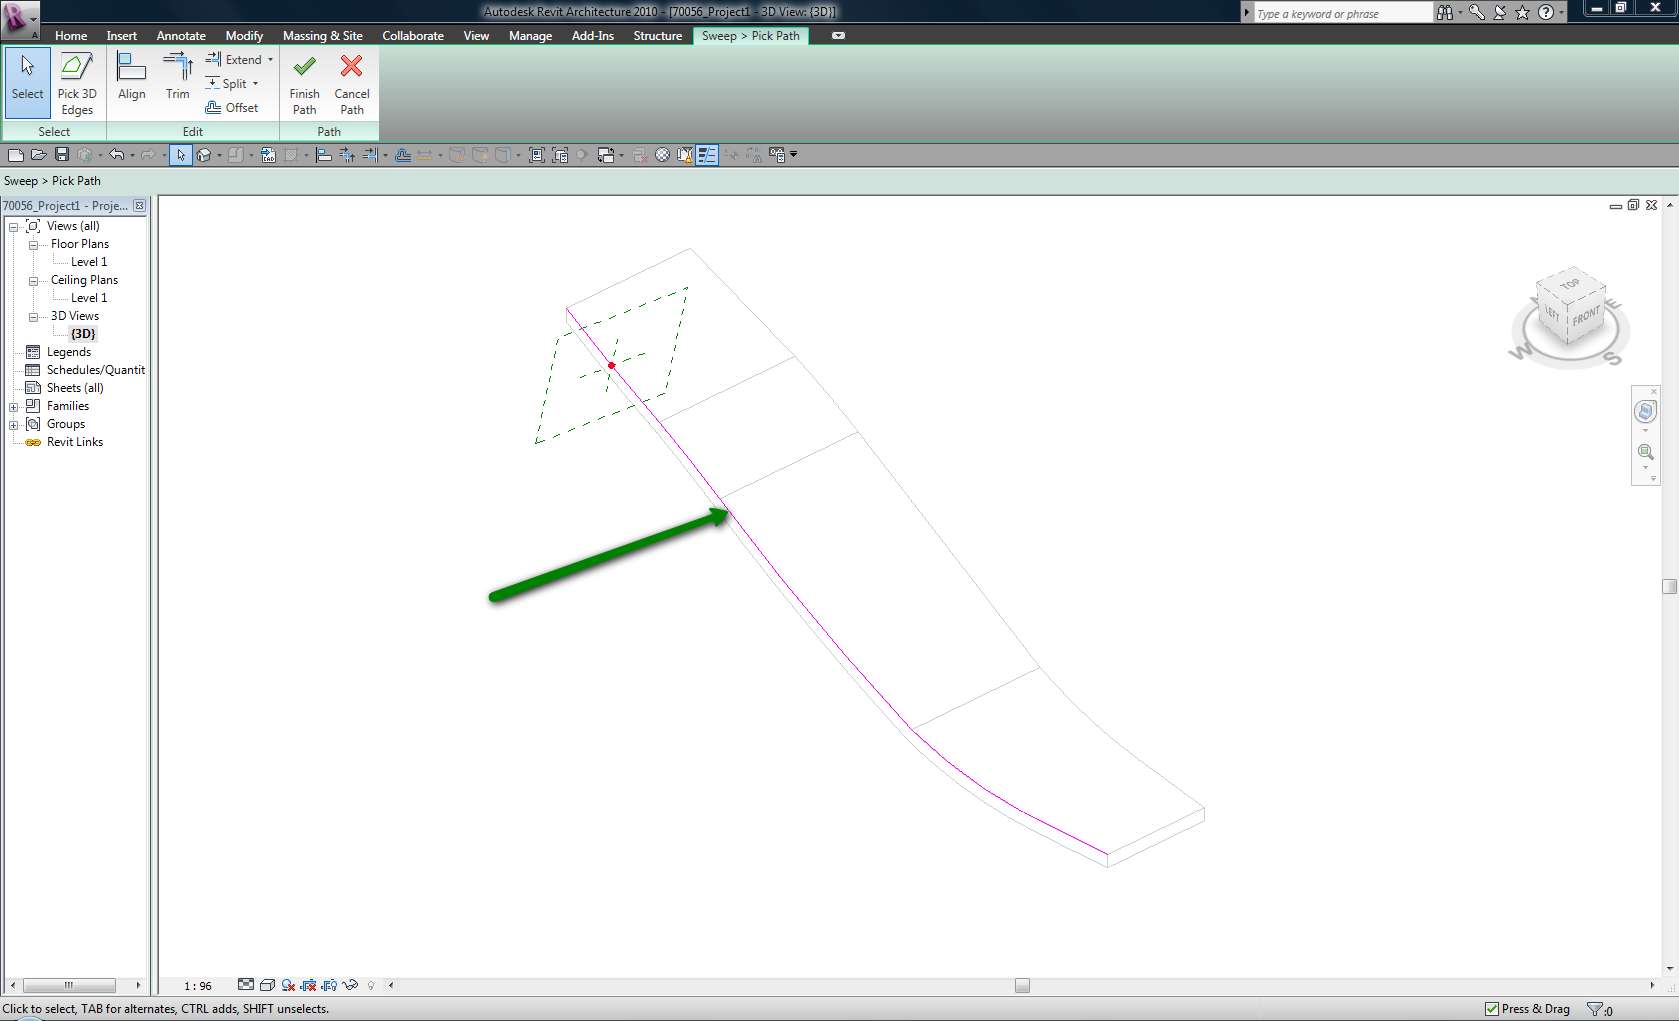Click the 1 : 96 view scale
This screenshot has height=1021, width=1679.
pos(198,986)
